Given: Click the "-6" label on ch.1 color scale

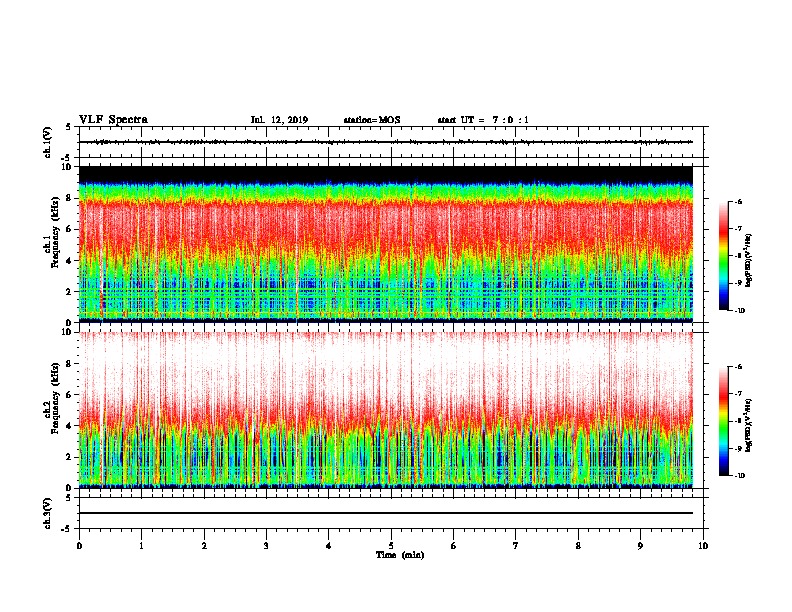Looking at the screenshot, I should pyautogui.click(x=738, y=201).
